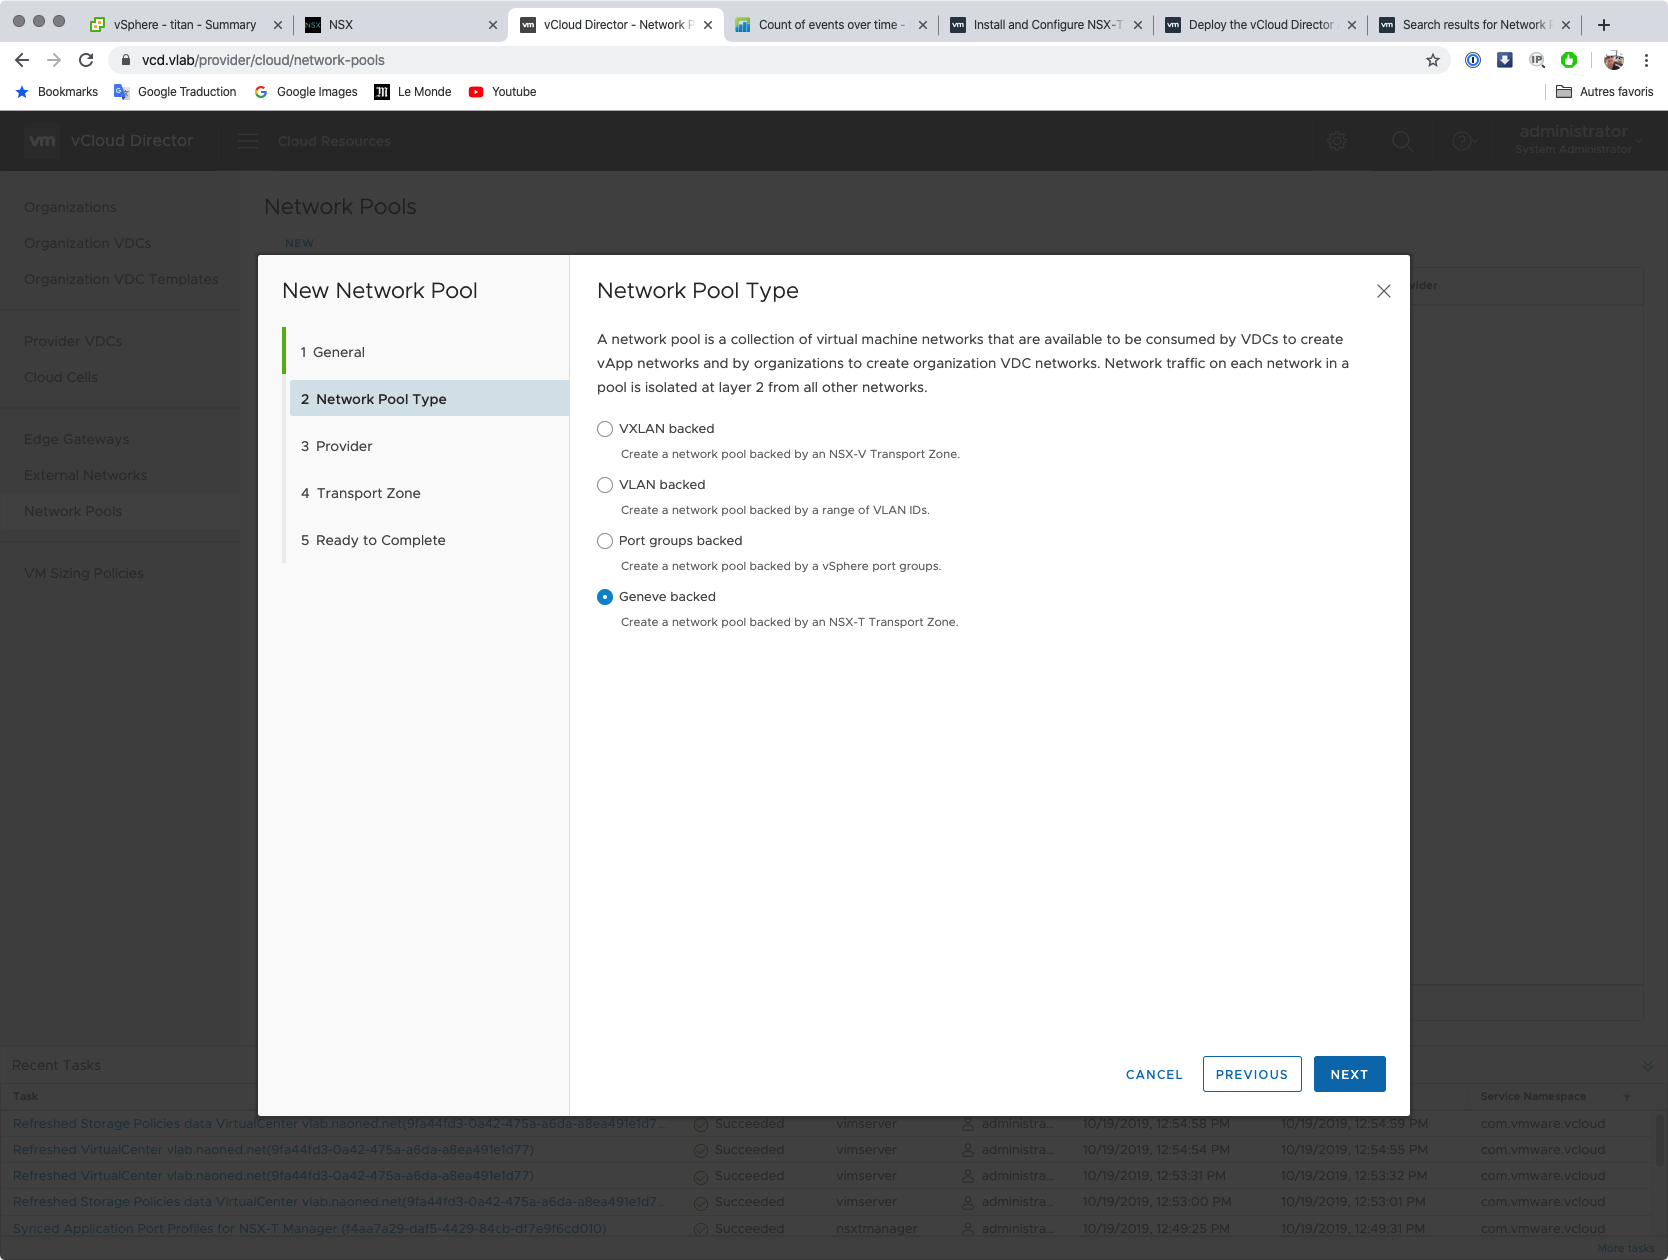
Task: Bookmark this page with star icon
Action: [x=1432, y=60]
